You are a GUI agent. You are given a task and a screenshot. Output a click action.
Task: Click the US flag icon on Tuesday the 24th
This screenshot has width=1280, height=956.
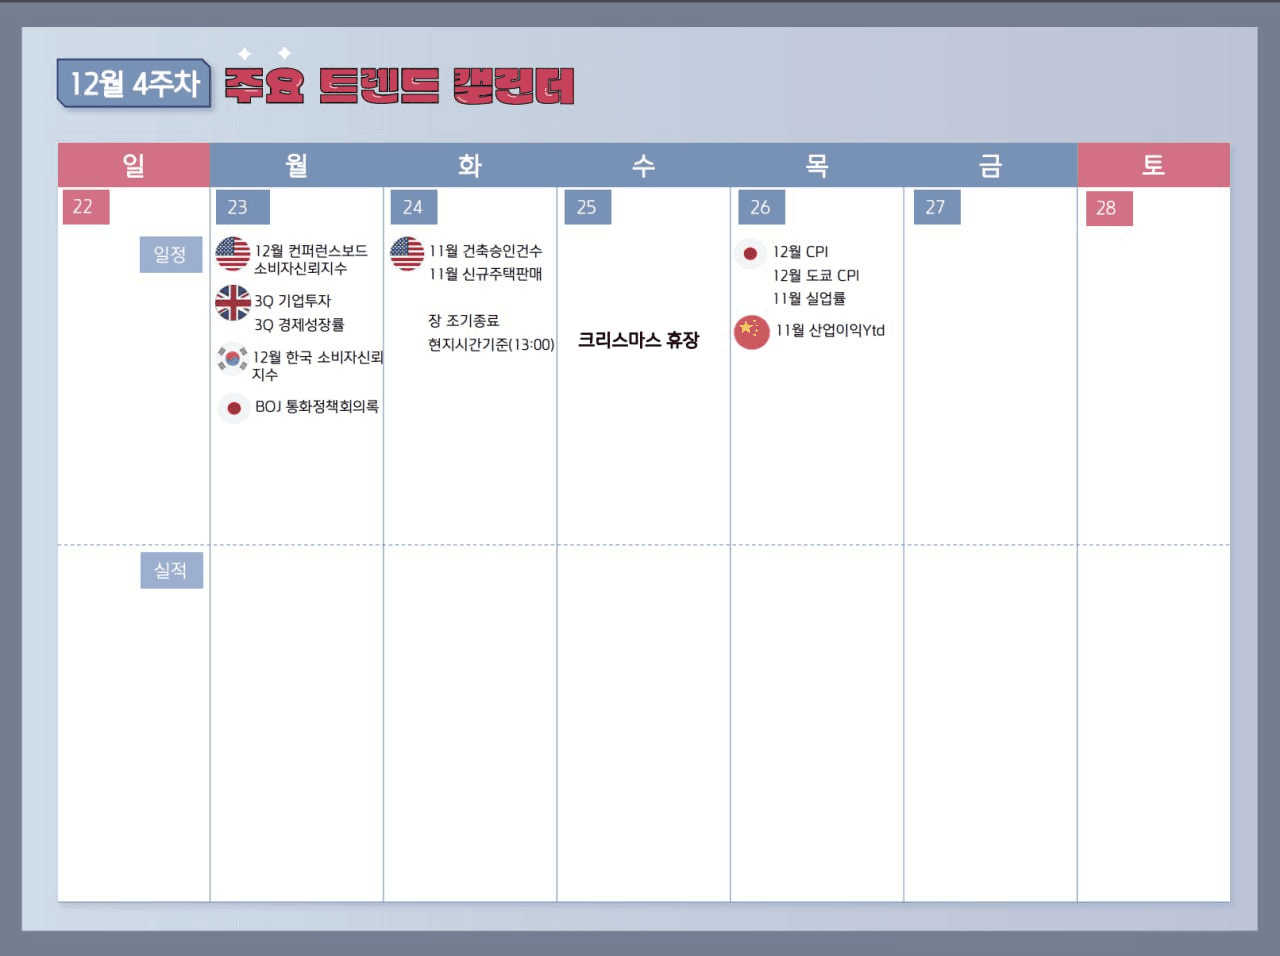tap(407, 254)
